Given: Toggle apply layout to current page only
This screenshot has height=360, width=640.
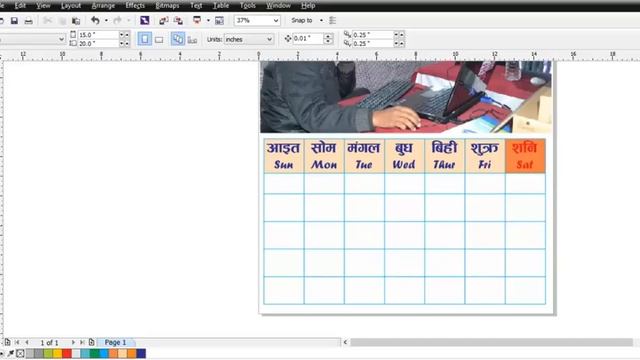Looking at the screenshot, I should 192,39.
